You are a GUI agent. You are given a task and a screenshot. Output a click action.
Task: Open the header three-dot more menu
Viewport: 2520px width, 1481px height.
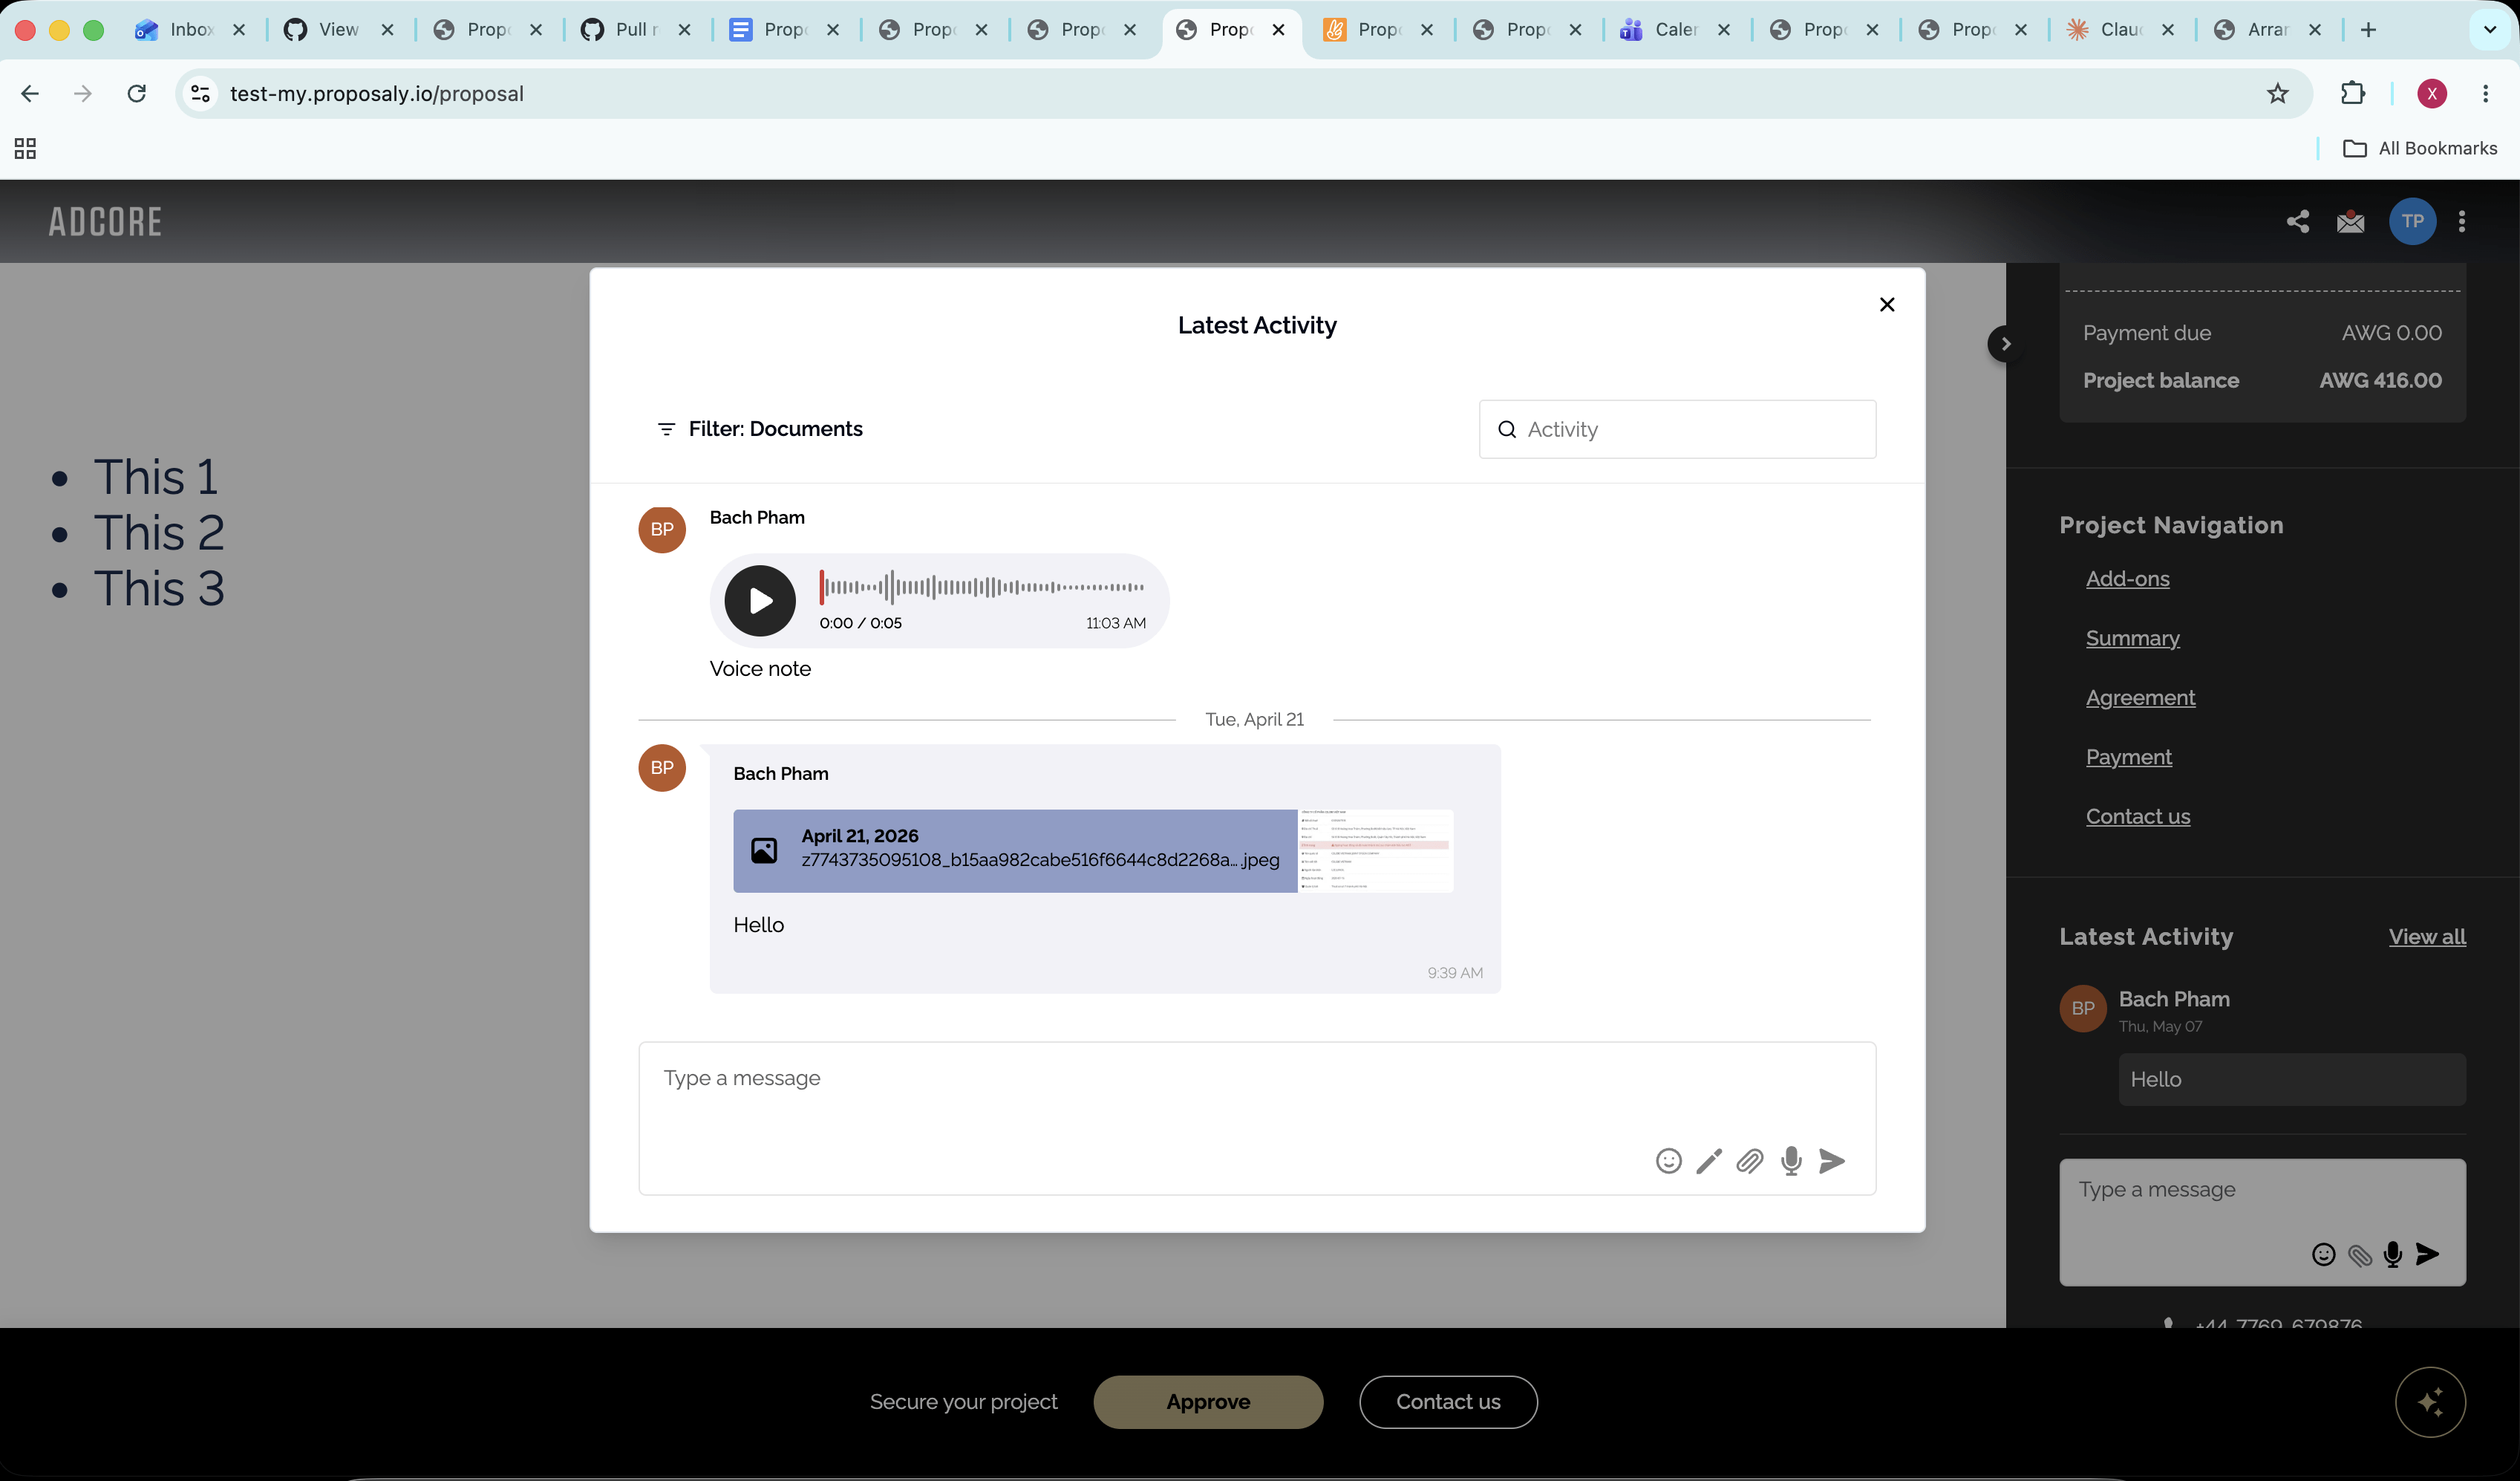[2462, 221]
